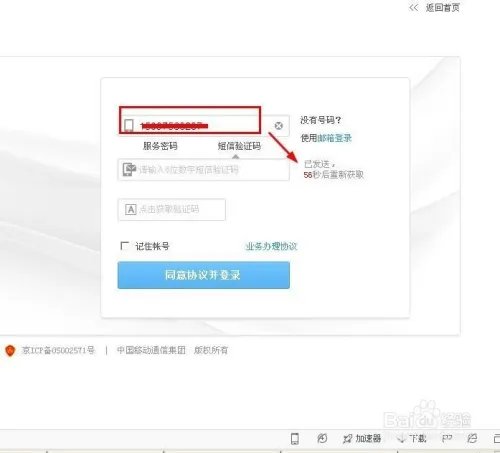Click the 返回首页 link at the top
Viewport: 500px width, 453px height.
[x=443, y=8]
